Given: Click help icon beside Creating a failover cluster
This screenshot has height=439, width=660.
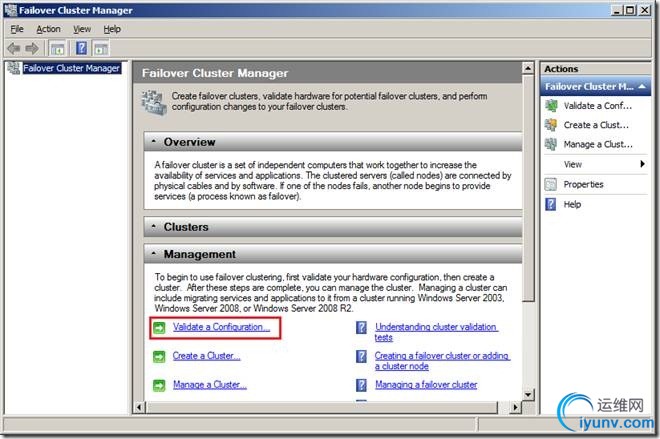Looking at the screenshot, I should pos(362,357).
